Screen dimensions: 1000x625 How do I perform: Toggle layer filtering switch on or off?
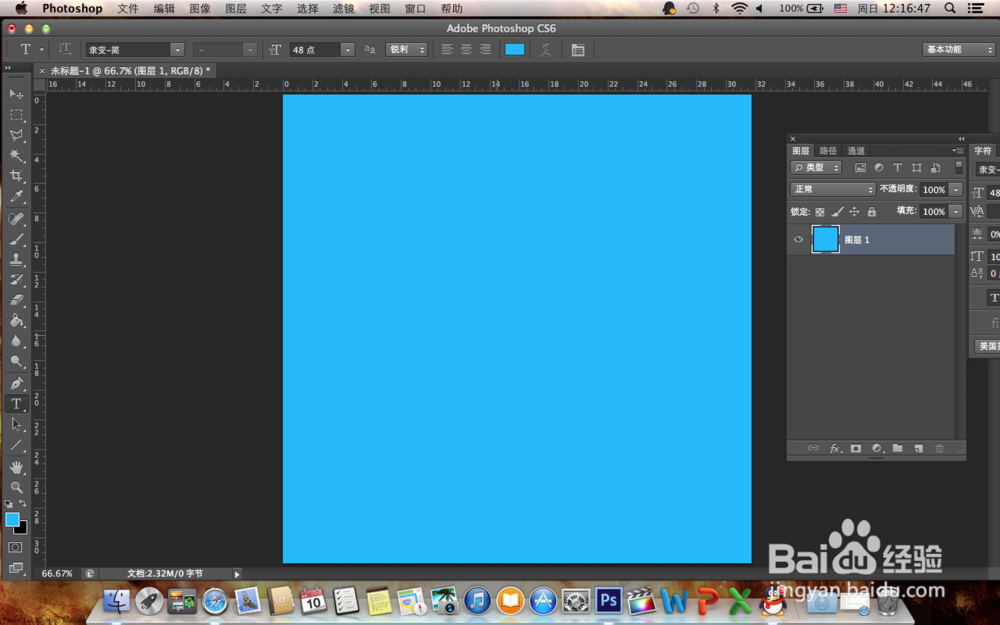click(958, 167)
